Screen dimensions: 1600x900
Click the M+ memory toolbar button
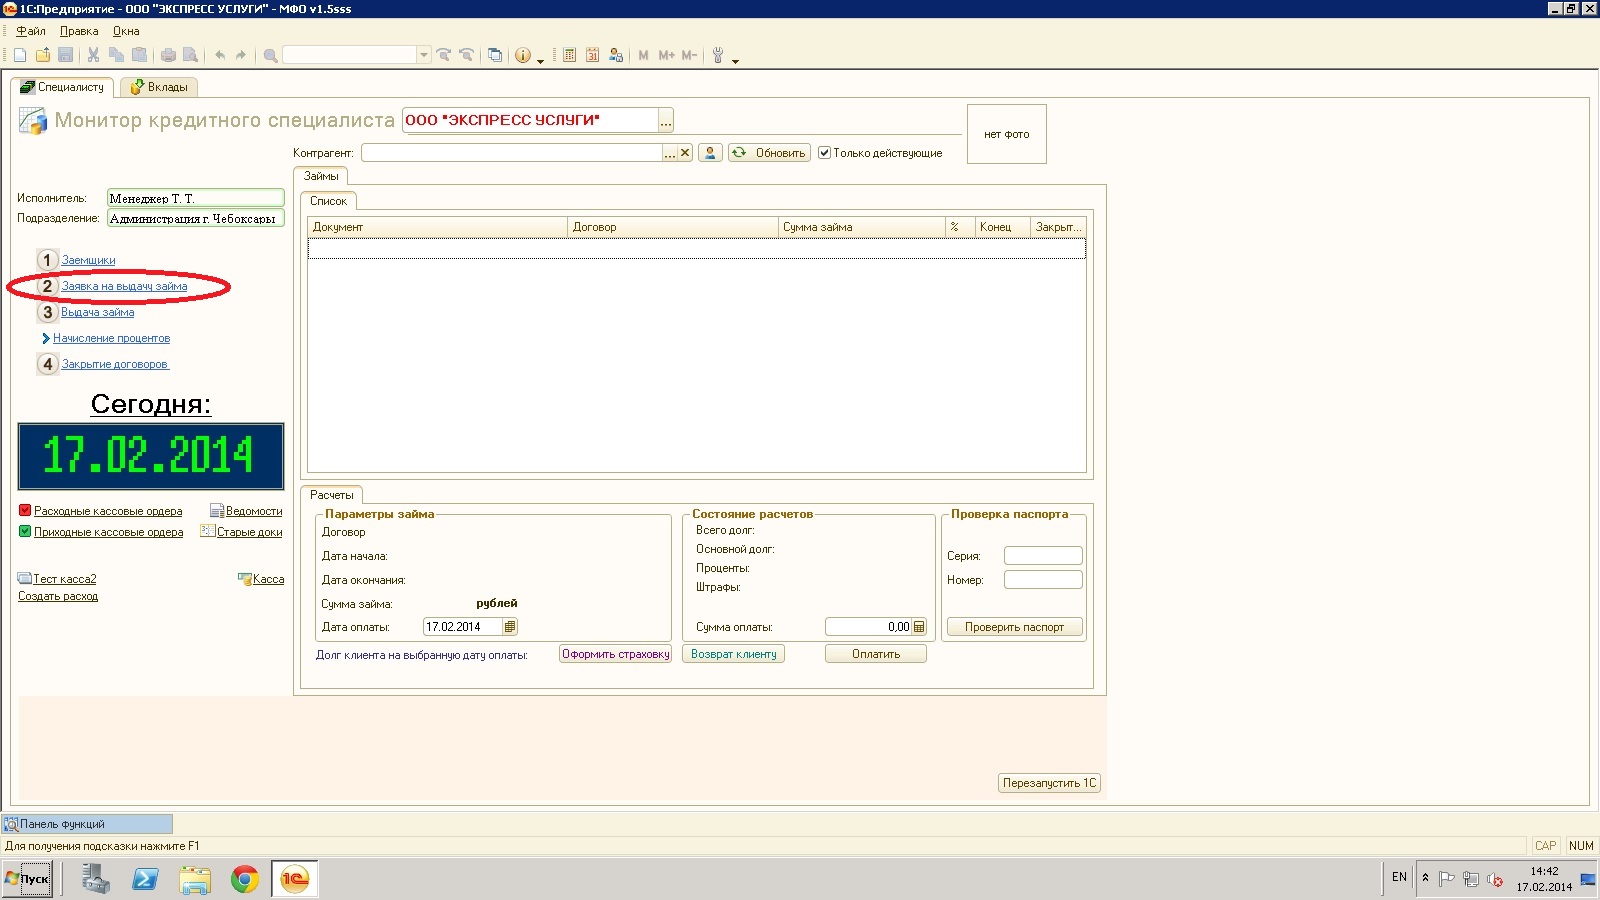[666, 55]
